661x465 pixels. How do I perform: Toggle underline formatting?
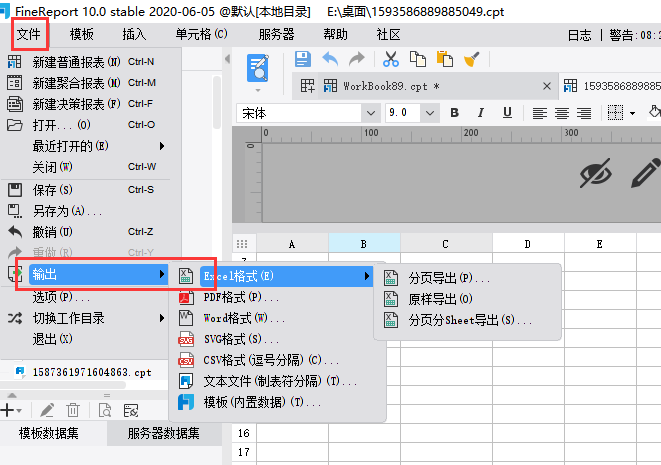[507, 113]
